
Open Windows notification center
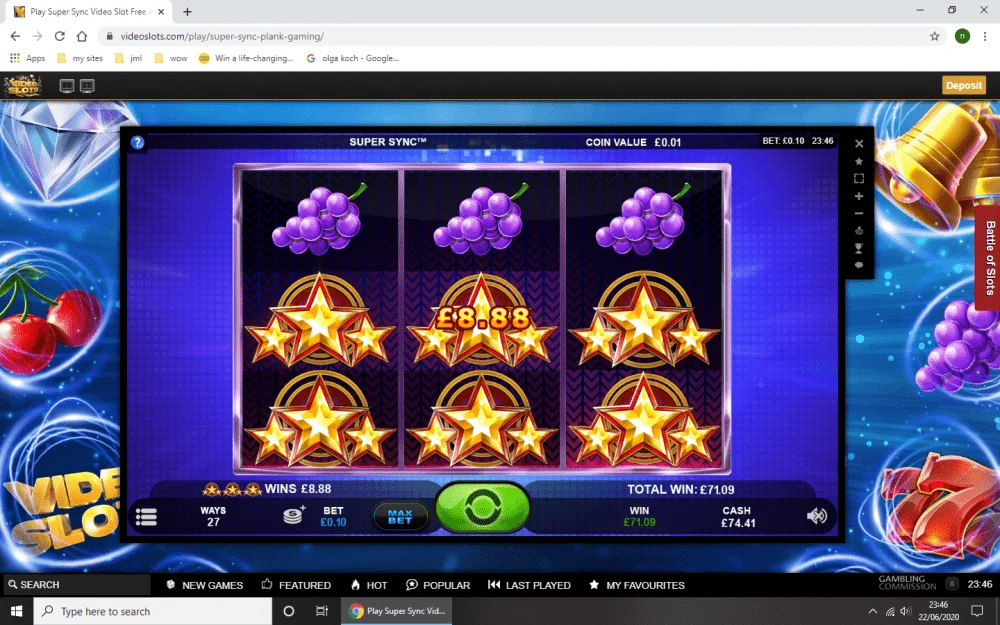tap(976, 611)
